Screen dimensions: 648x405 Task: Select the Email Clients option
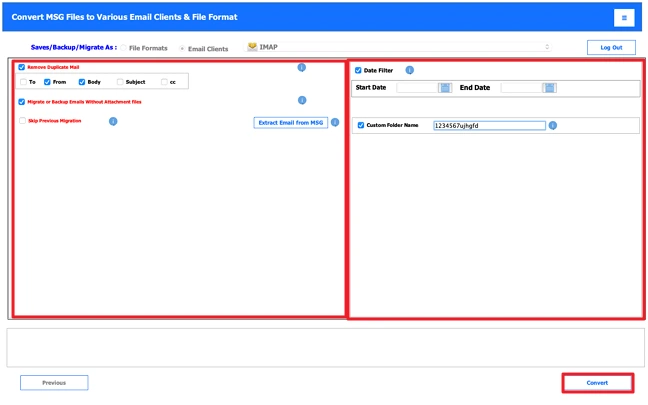pyautogui.click(x=182, y=48)
